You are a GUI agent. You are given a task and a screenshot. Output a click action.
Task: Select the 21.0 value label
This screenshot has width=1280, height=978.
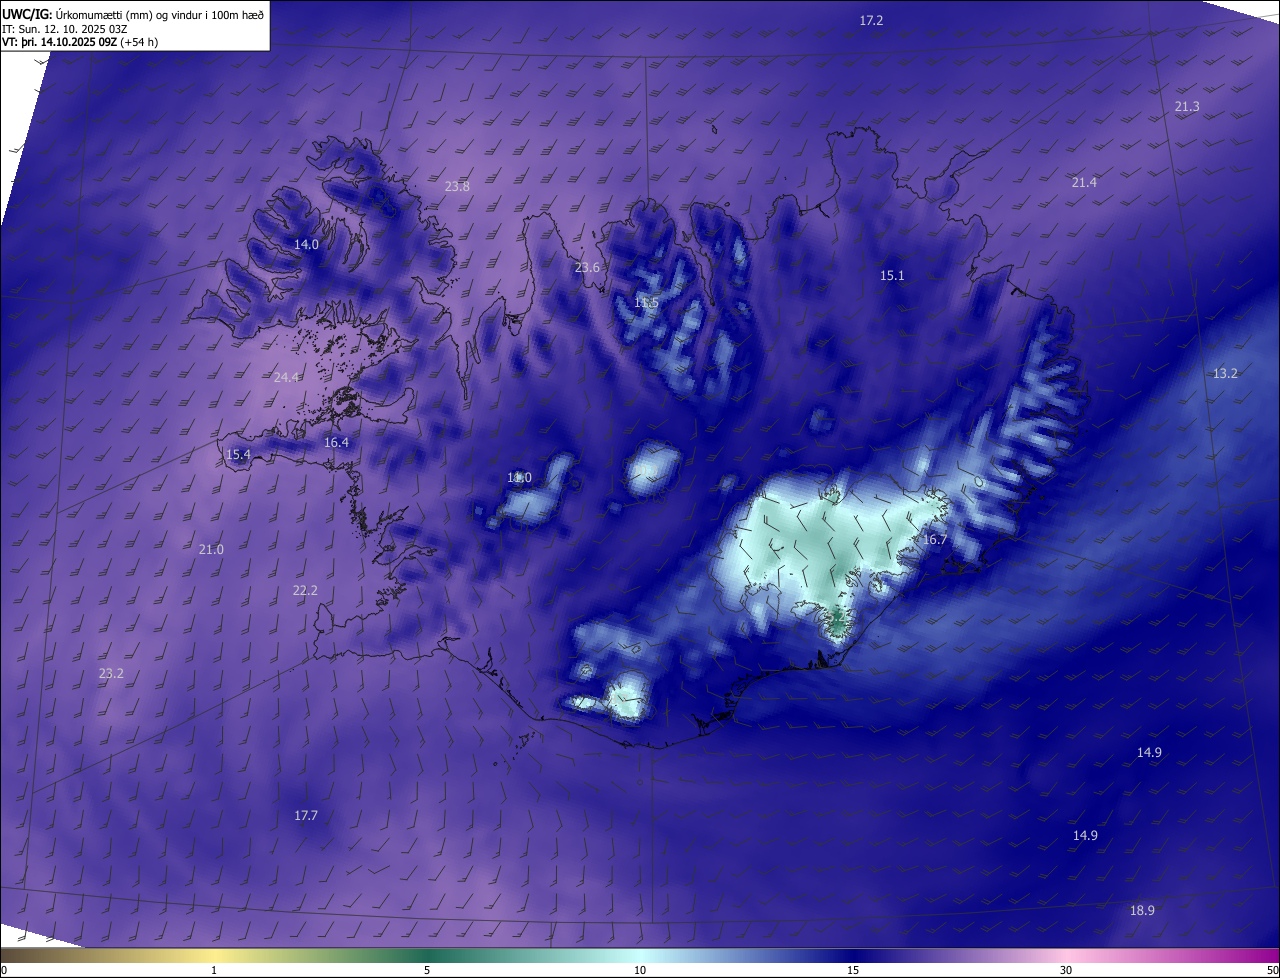pyautogui.click(x=211, y=549)
